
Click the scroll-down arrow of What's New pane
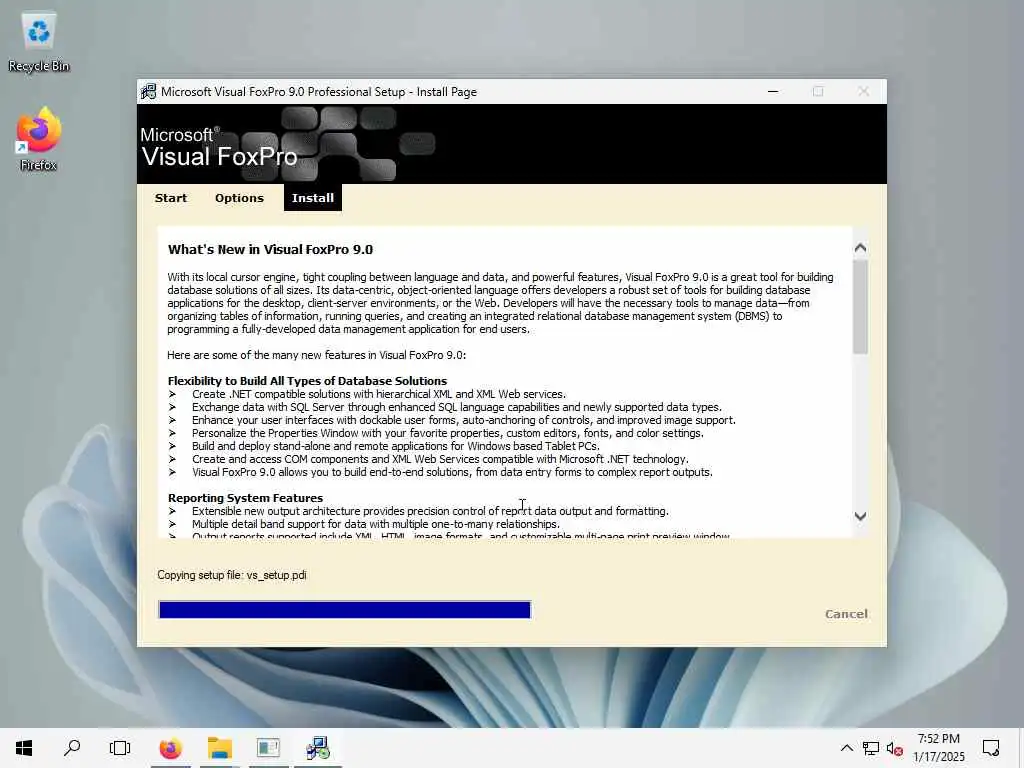860,516
